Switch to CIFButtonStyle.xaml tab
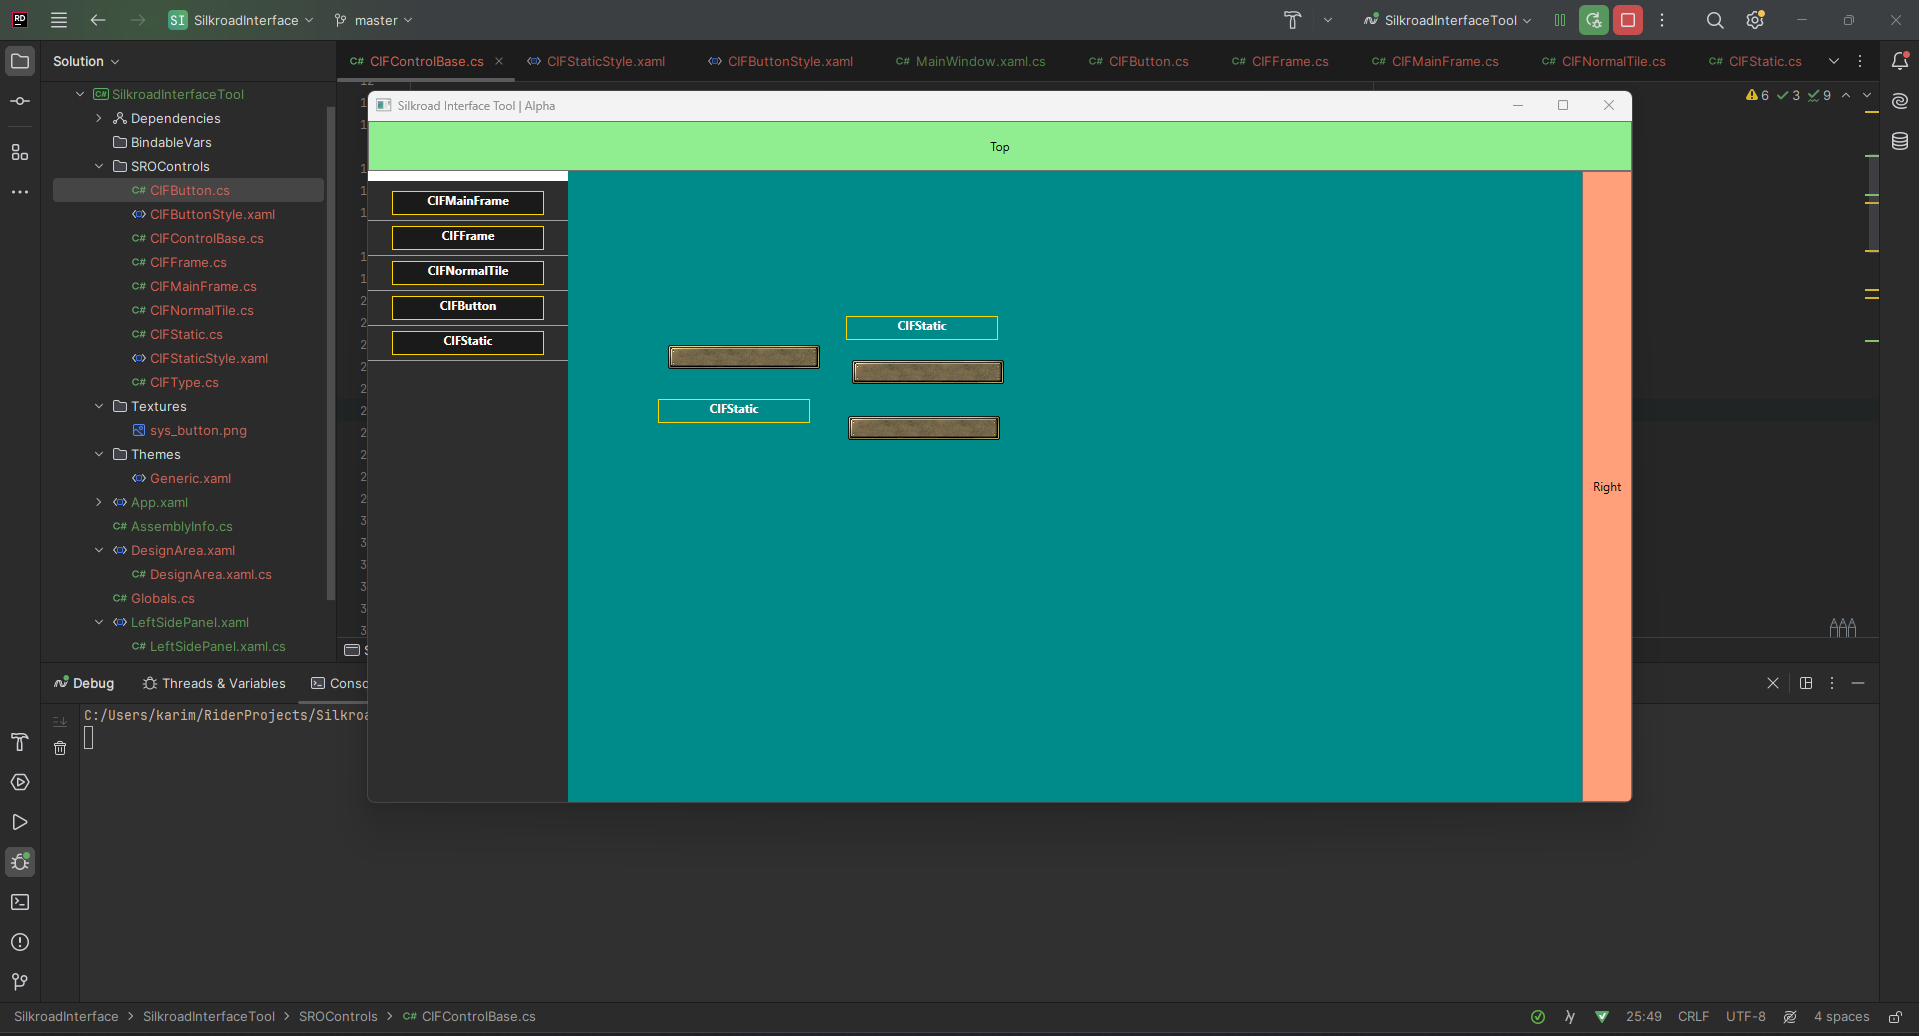 pos(781,61)
